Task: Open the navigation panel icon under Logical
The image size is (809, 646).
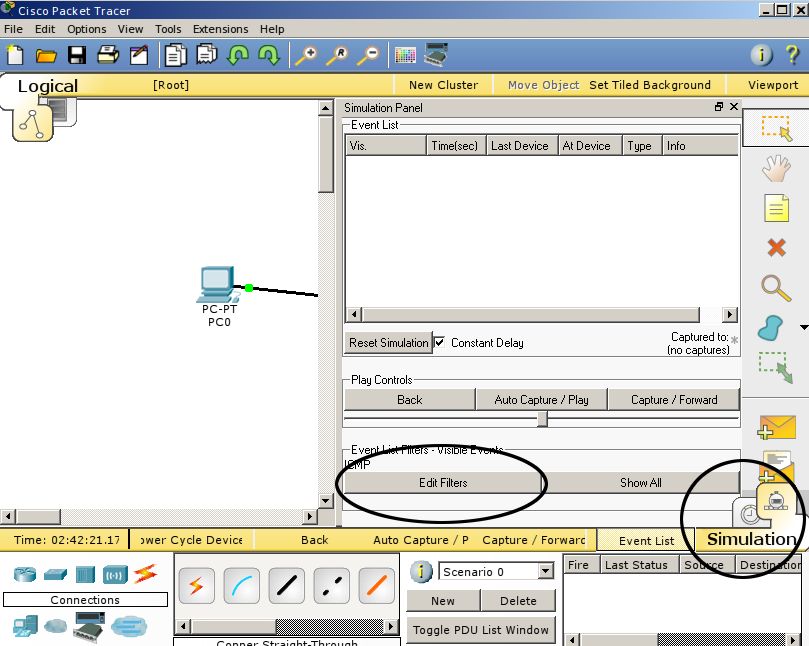Action: click(x=33, y=123)
